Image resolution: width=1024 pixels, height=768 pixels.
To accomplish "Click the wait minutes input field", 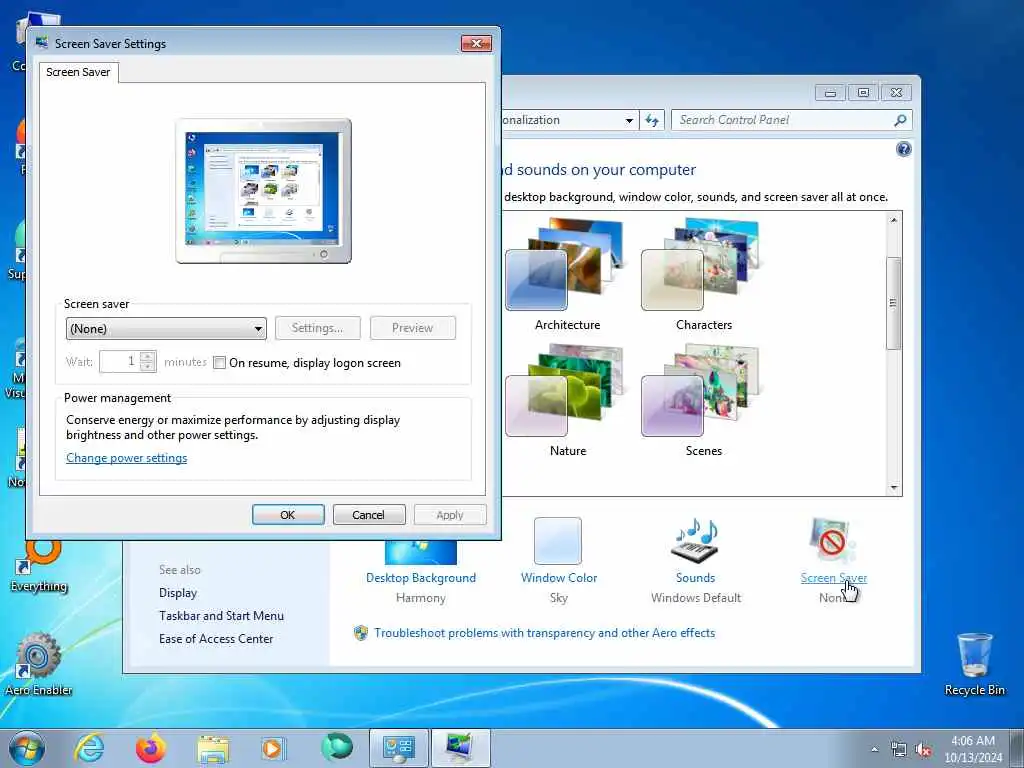I will click(120, 361).
